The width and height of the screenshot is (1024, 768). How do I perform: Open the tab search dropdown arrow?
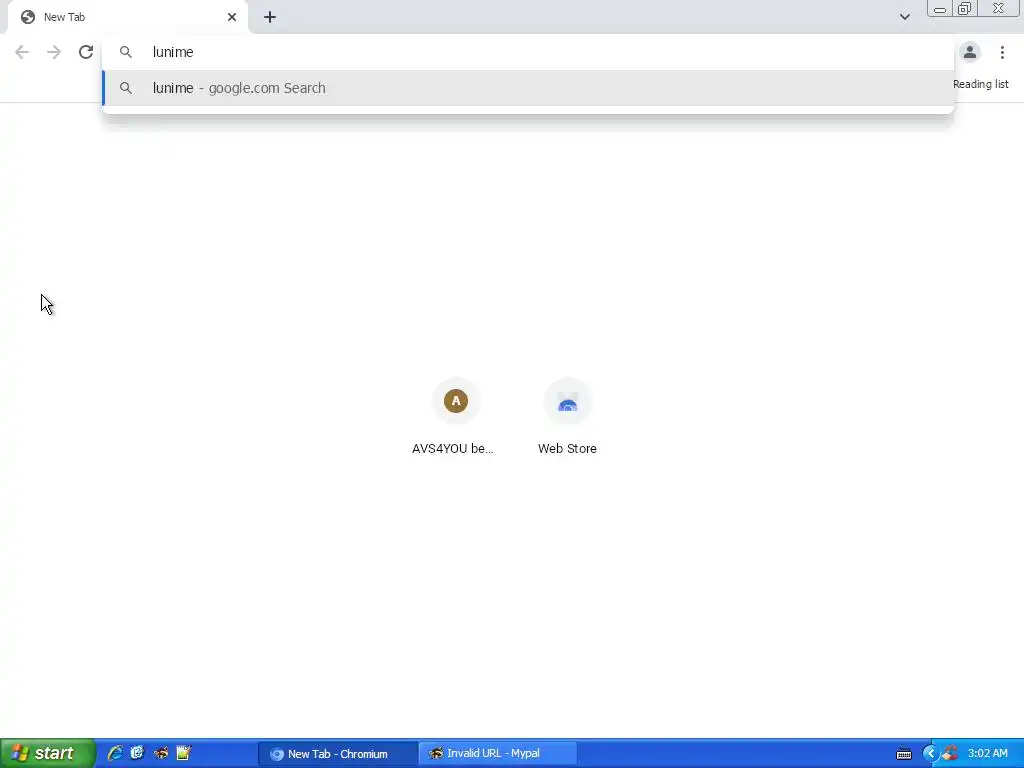click(x=904, y=17)
